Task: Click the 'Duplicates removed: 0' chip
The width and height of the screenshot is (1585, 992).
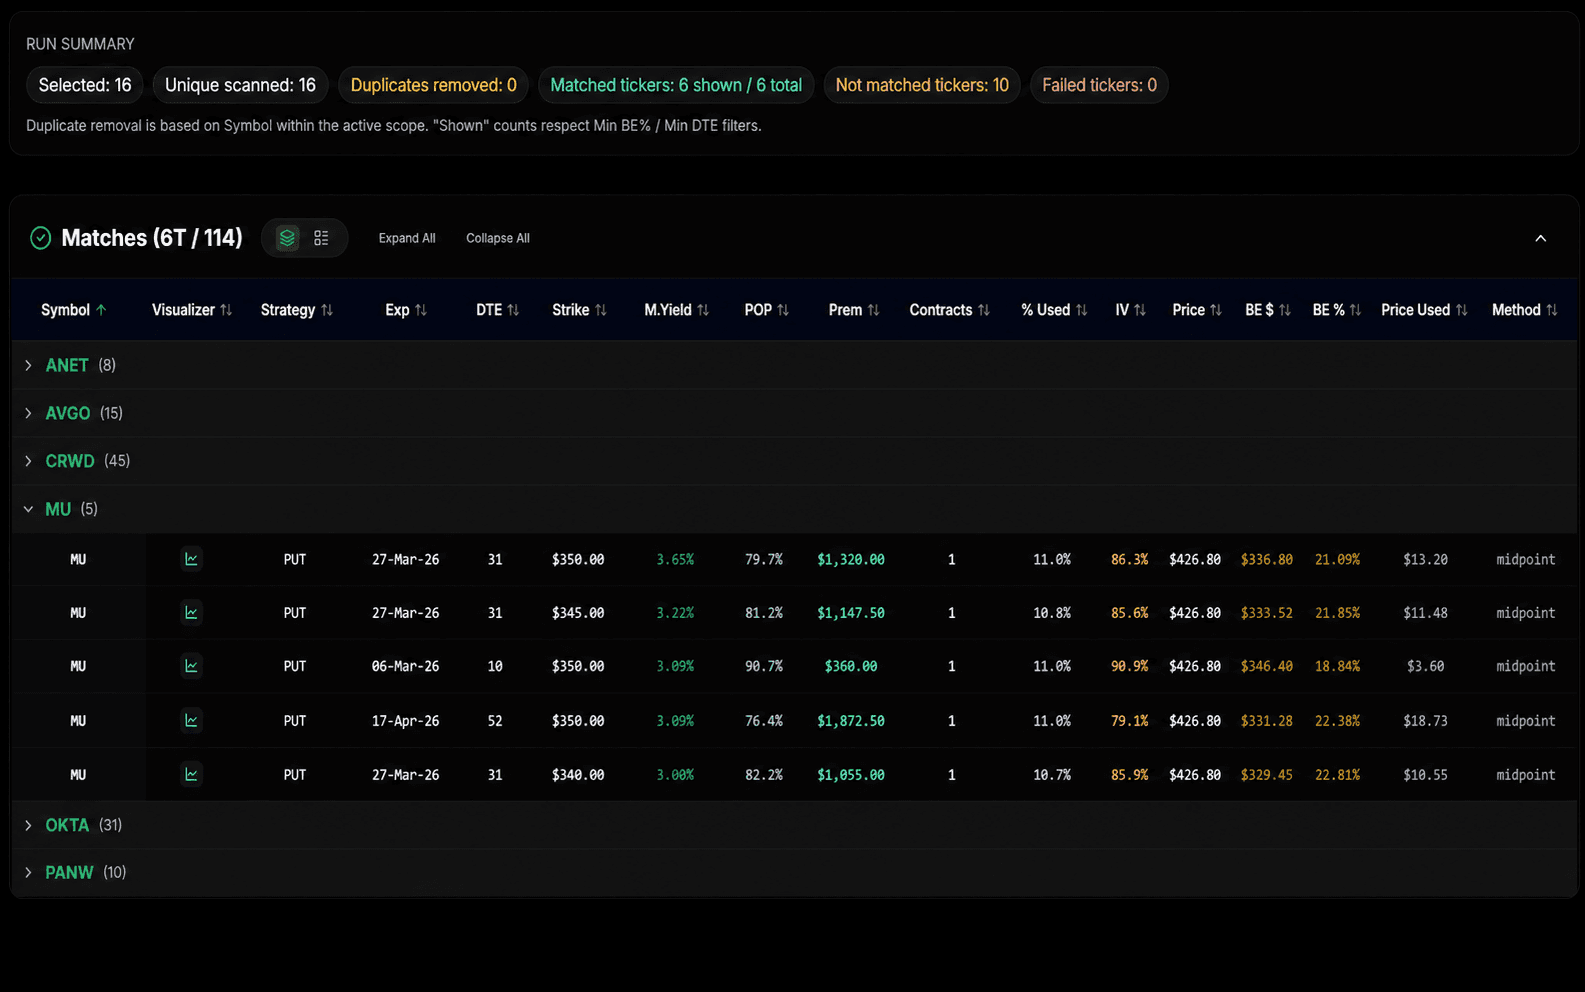Action: coord(433,85)
